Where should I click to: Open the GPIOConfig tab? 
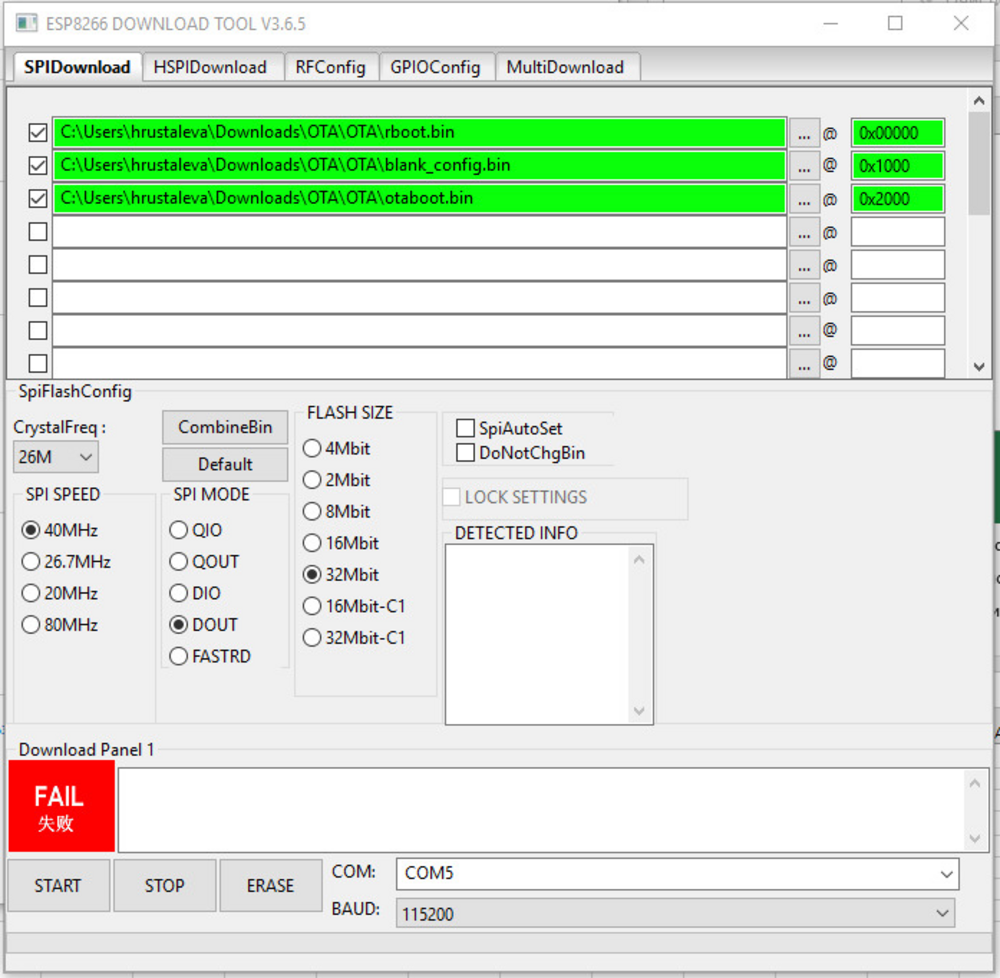436,67
